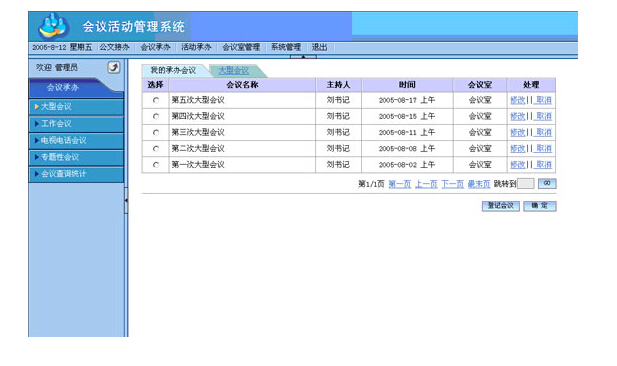617x366 pixels.
Task: Click the 选择 column header
Action: pyautogui.click(x=155, y=85)
